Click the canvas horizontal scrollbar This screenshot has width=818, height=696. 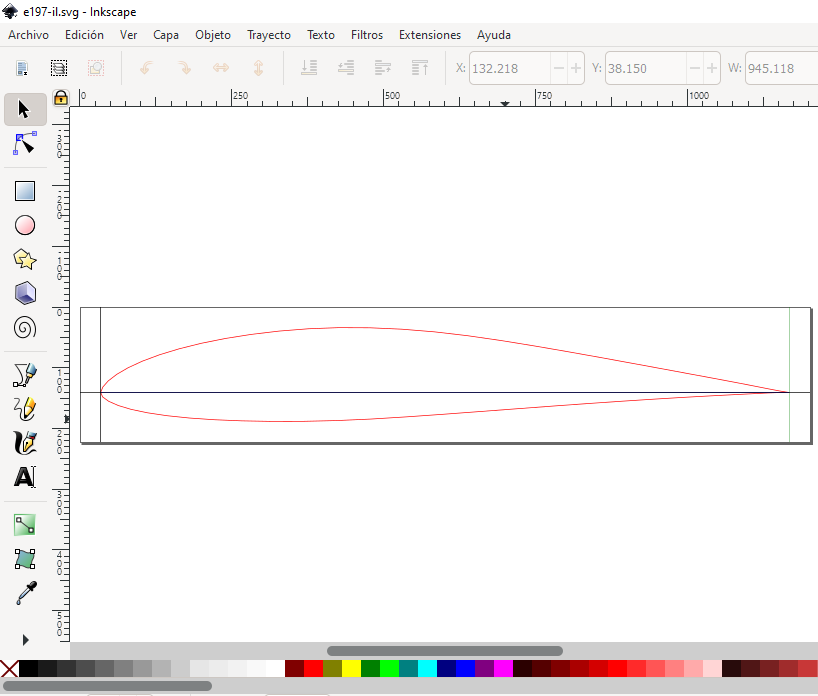coord(444,651)
